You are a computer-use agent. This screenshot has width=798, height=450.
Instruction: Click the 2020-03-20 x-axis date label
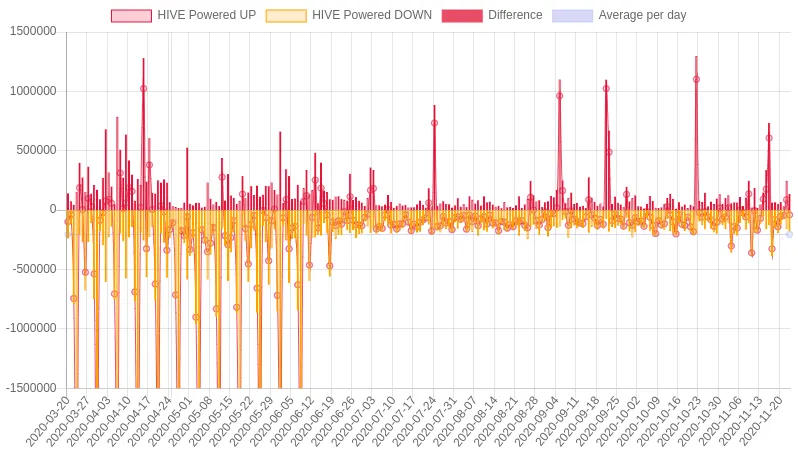tap(47, 421)
